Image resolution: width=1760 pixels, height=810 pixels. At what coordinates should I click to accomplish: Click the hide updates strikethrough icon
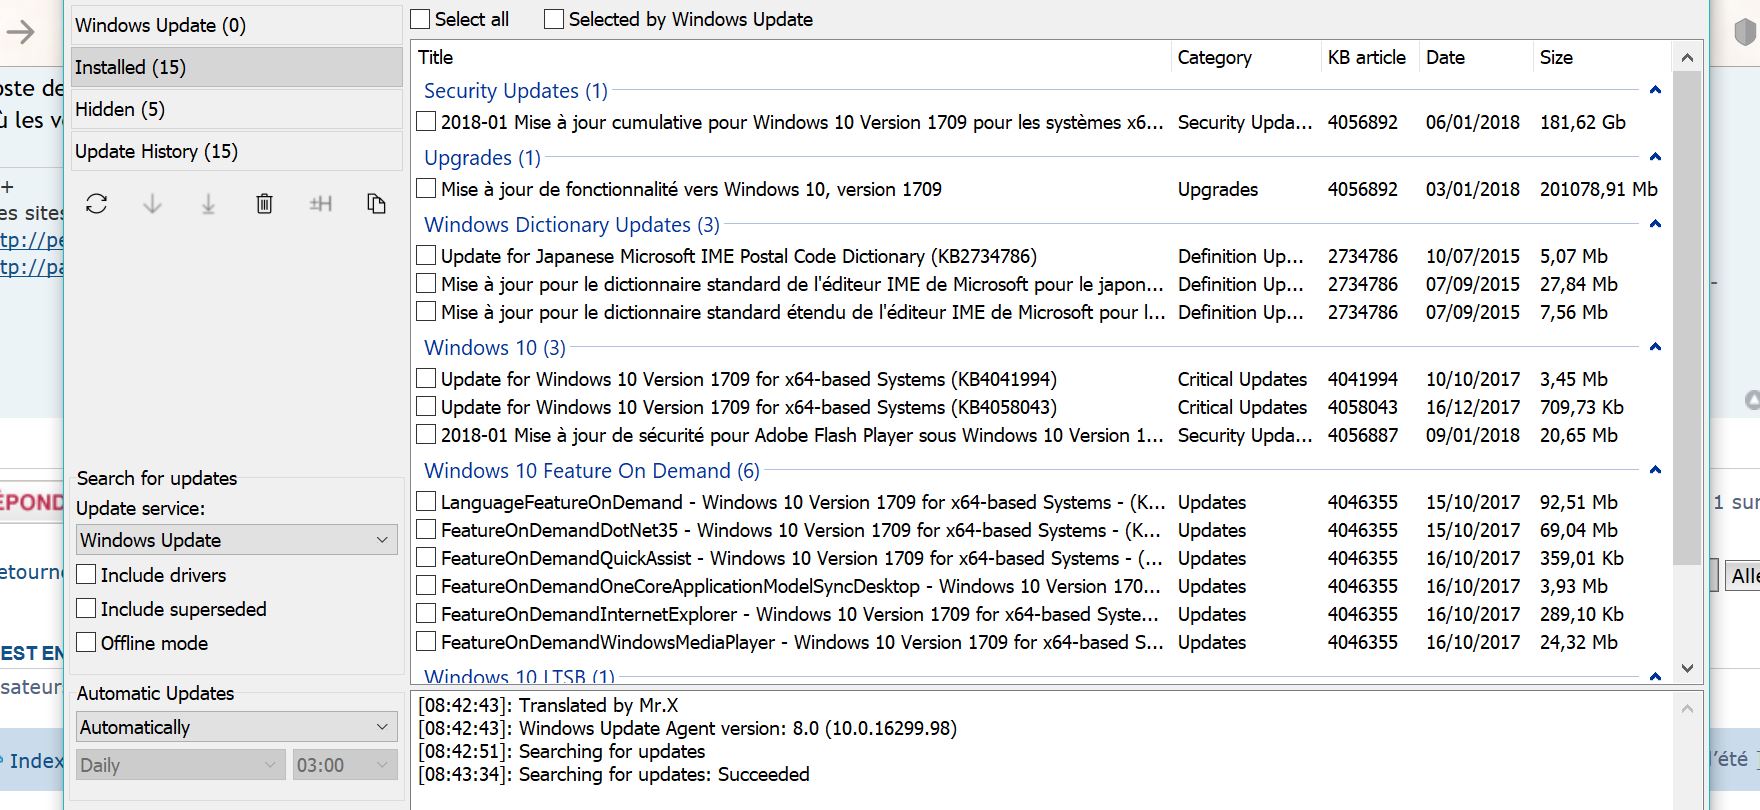320,204
